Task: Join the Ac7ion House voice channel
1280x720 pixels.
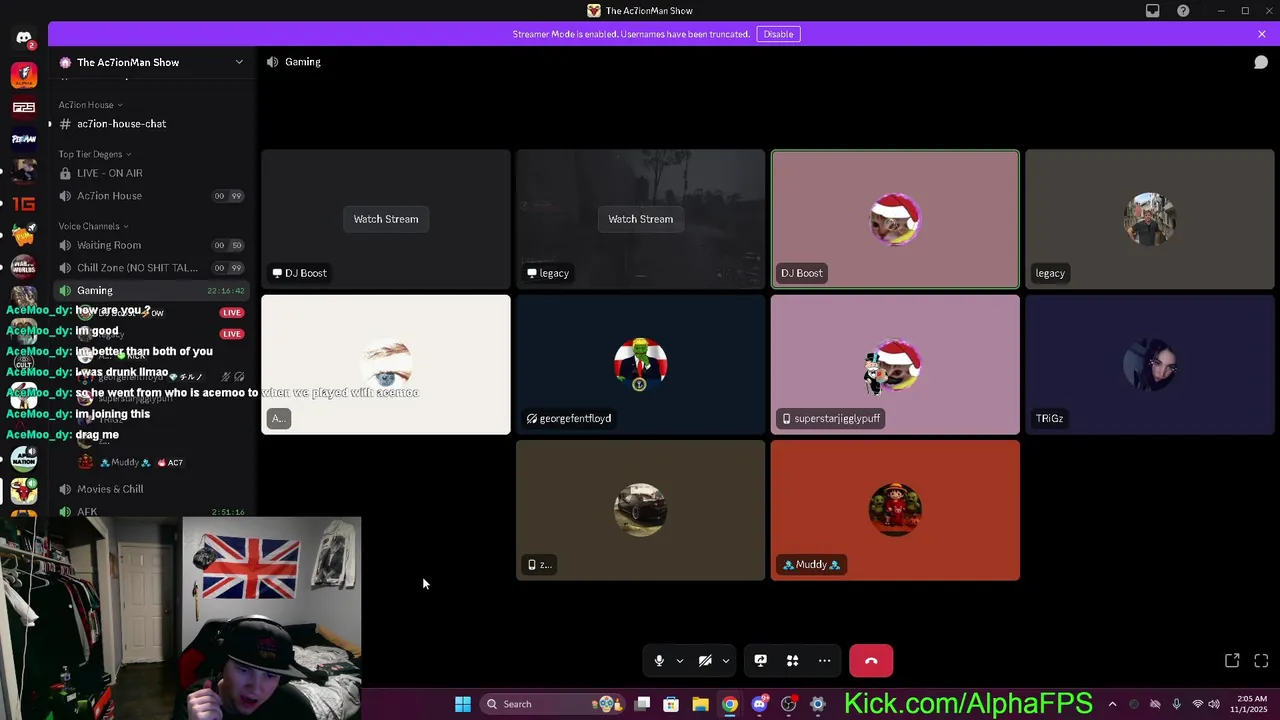Action: [150, 196]
